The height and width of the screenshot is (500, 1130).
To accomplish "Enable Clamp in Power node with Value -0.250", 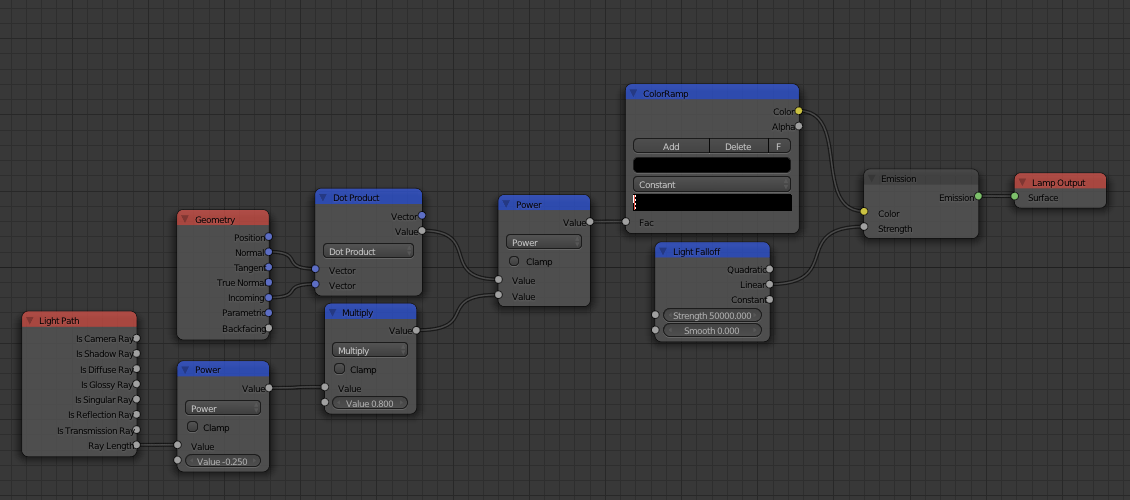I will [192, 427].
